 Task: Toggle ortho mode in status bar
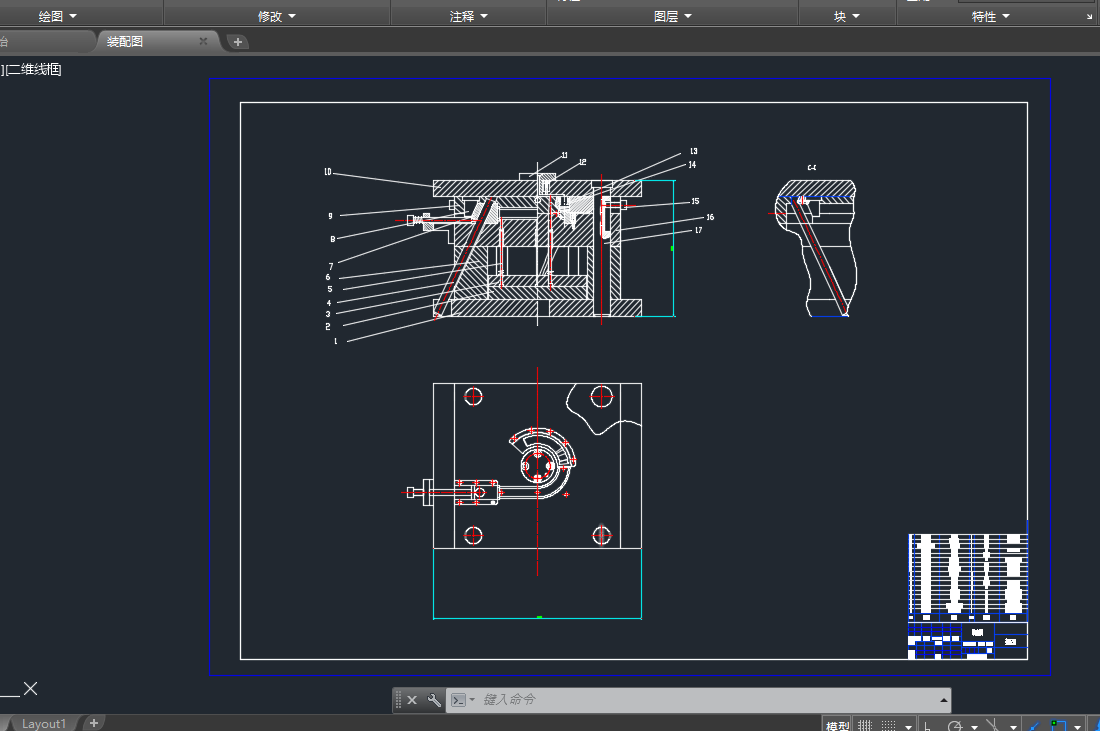click(929, 725)
